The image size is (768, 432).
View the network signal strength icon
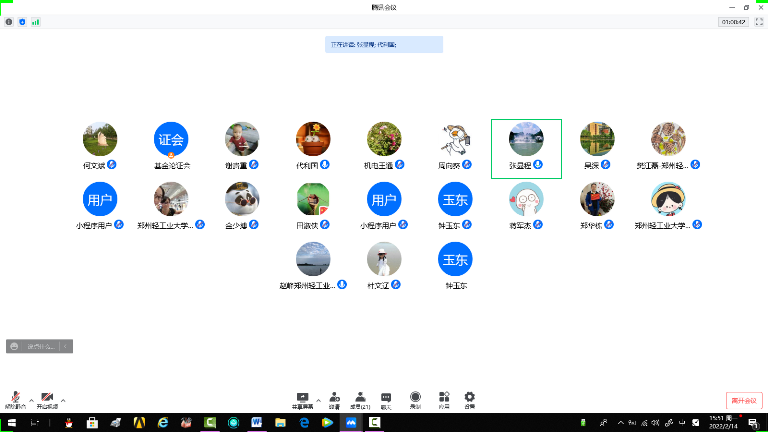pyautogui.click(x=36, y=21)
